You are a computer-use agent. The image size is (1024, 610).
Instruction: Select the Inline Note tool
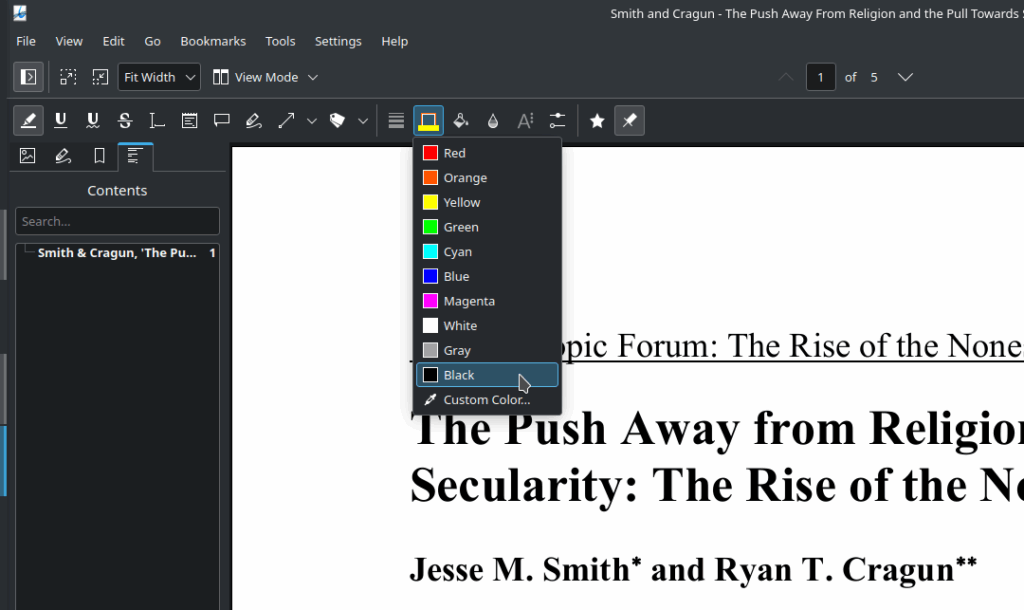coord(189,121)
